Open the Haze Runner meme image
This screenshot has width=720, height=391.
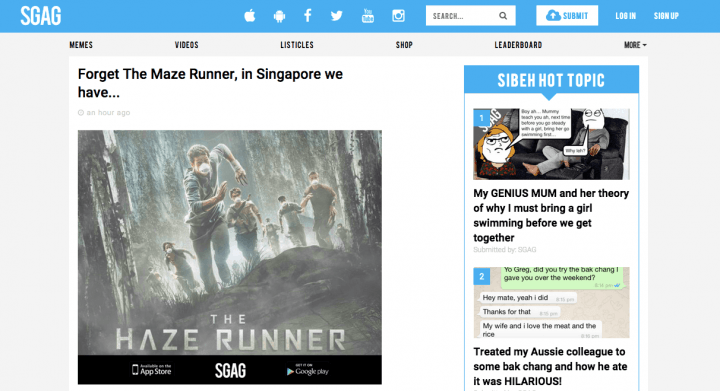click(230, 257)
